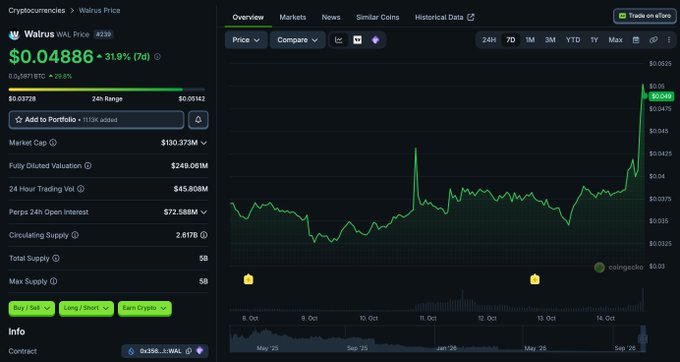Click the star icon in Add to Portfolio
This screenshot has height=362, width=680.
tap(19, 120)
